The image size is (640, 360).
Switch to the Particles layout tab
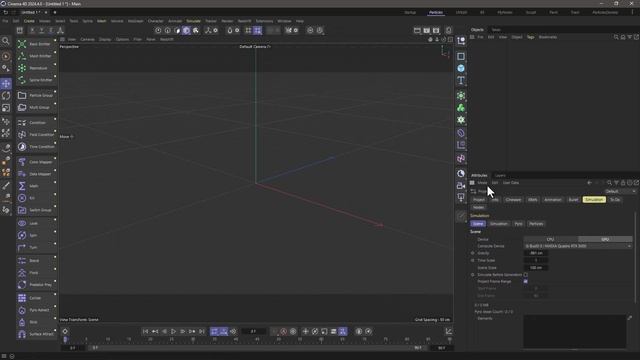436,12
